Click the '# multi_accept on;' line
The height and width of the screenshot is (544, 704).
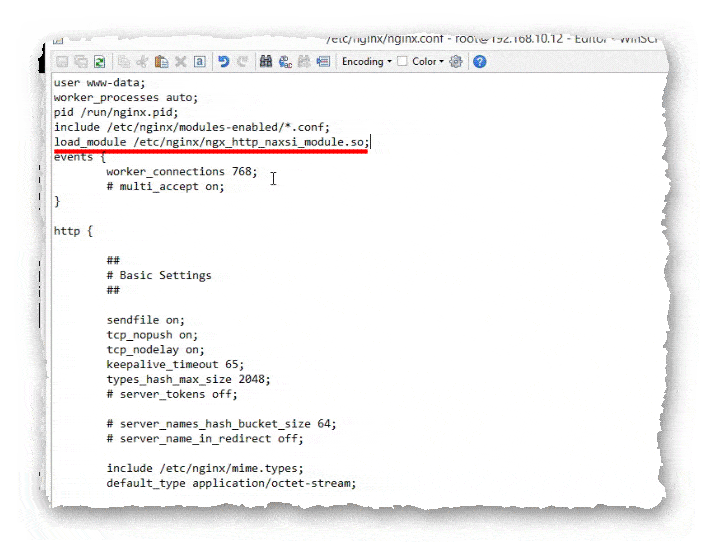(x=165, y=187)
